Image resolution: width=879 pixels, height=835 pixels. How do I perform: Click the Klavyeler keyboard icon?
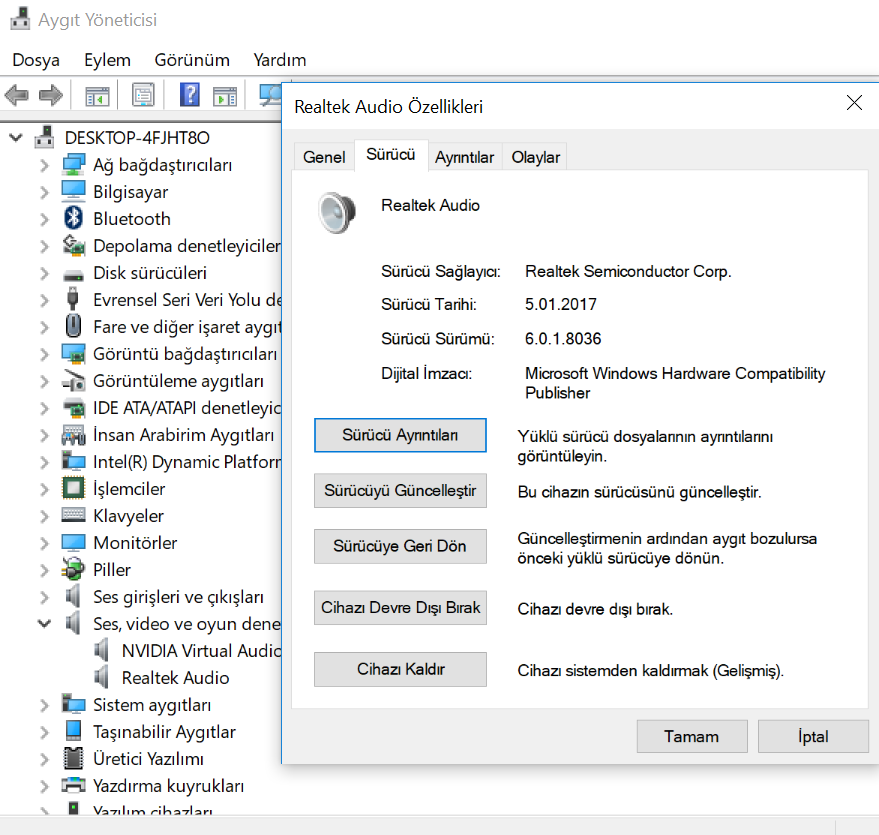[73, 514]
